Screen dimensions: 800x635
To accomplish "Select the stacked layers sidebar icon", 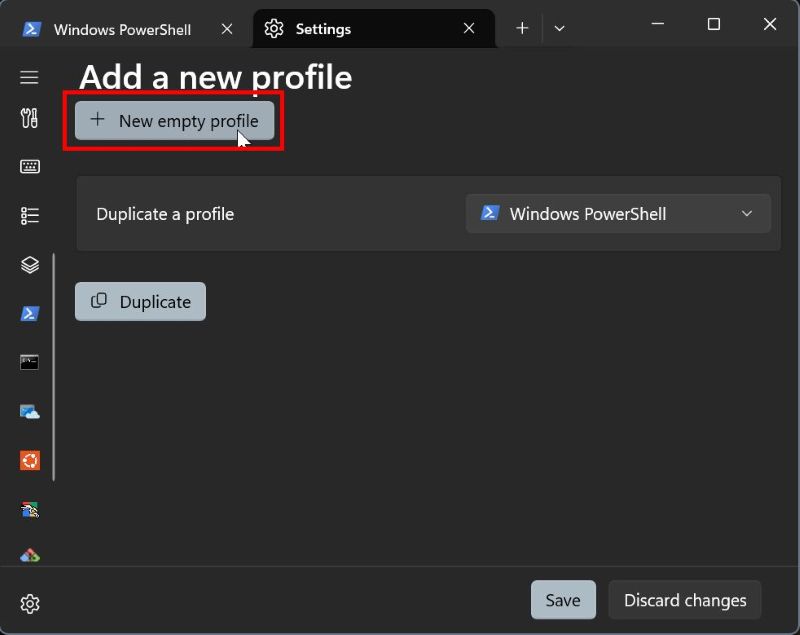I will pos(29,265).
